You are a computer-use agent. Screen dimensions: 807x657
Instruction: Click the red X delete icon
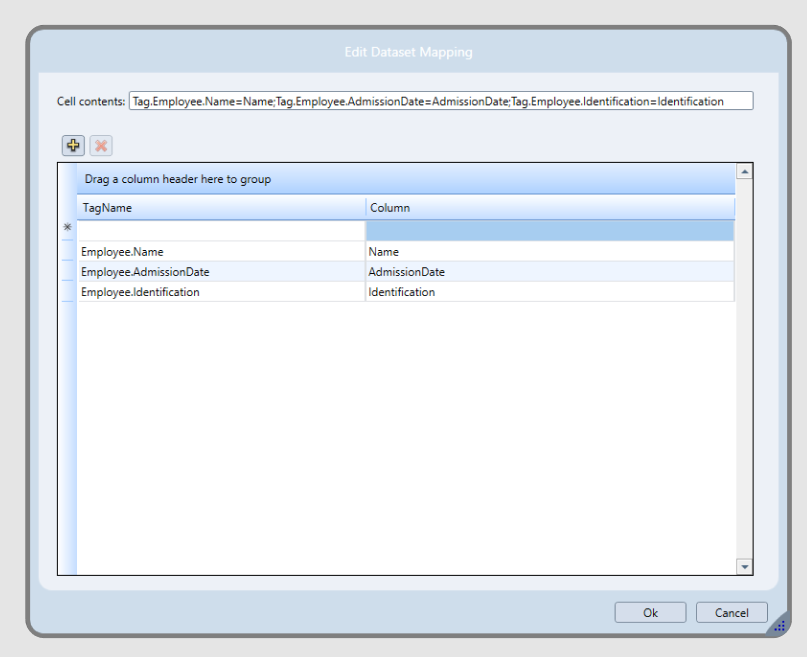coord(101,146)
